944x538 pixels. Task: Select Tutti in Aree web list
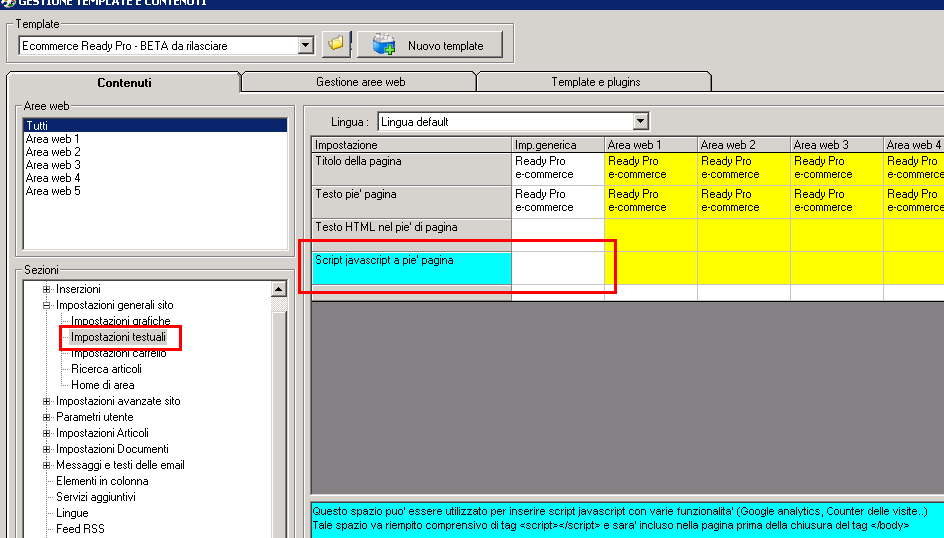[x=155, y=125]
